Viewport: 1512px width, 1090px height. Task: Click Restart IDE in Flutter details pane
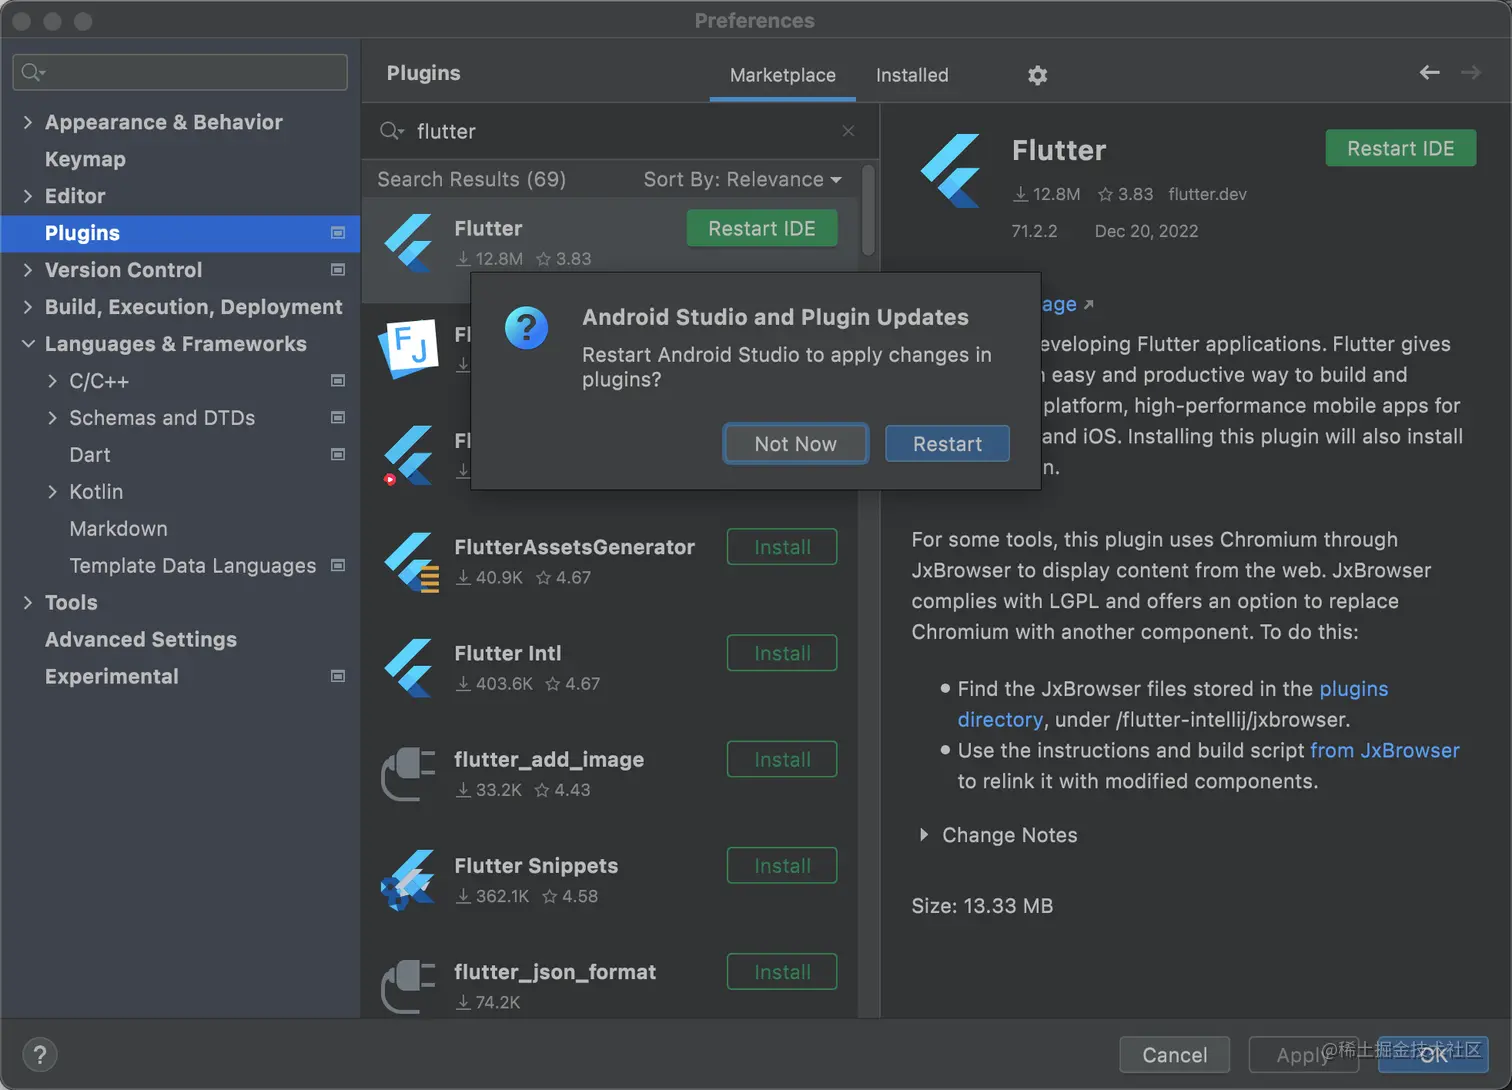pos(1400,149)
